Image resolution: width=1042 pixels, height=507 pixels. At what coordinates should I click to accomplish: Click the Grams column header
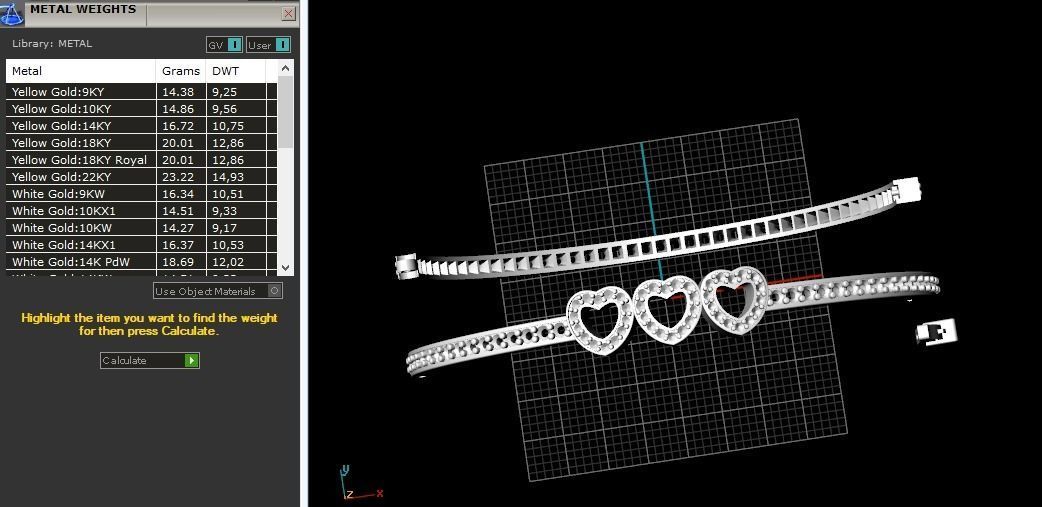coord(181,71)
